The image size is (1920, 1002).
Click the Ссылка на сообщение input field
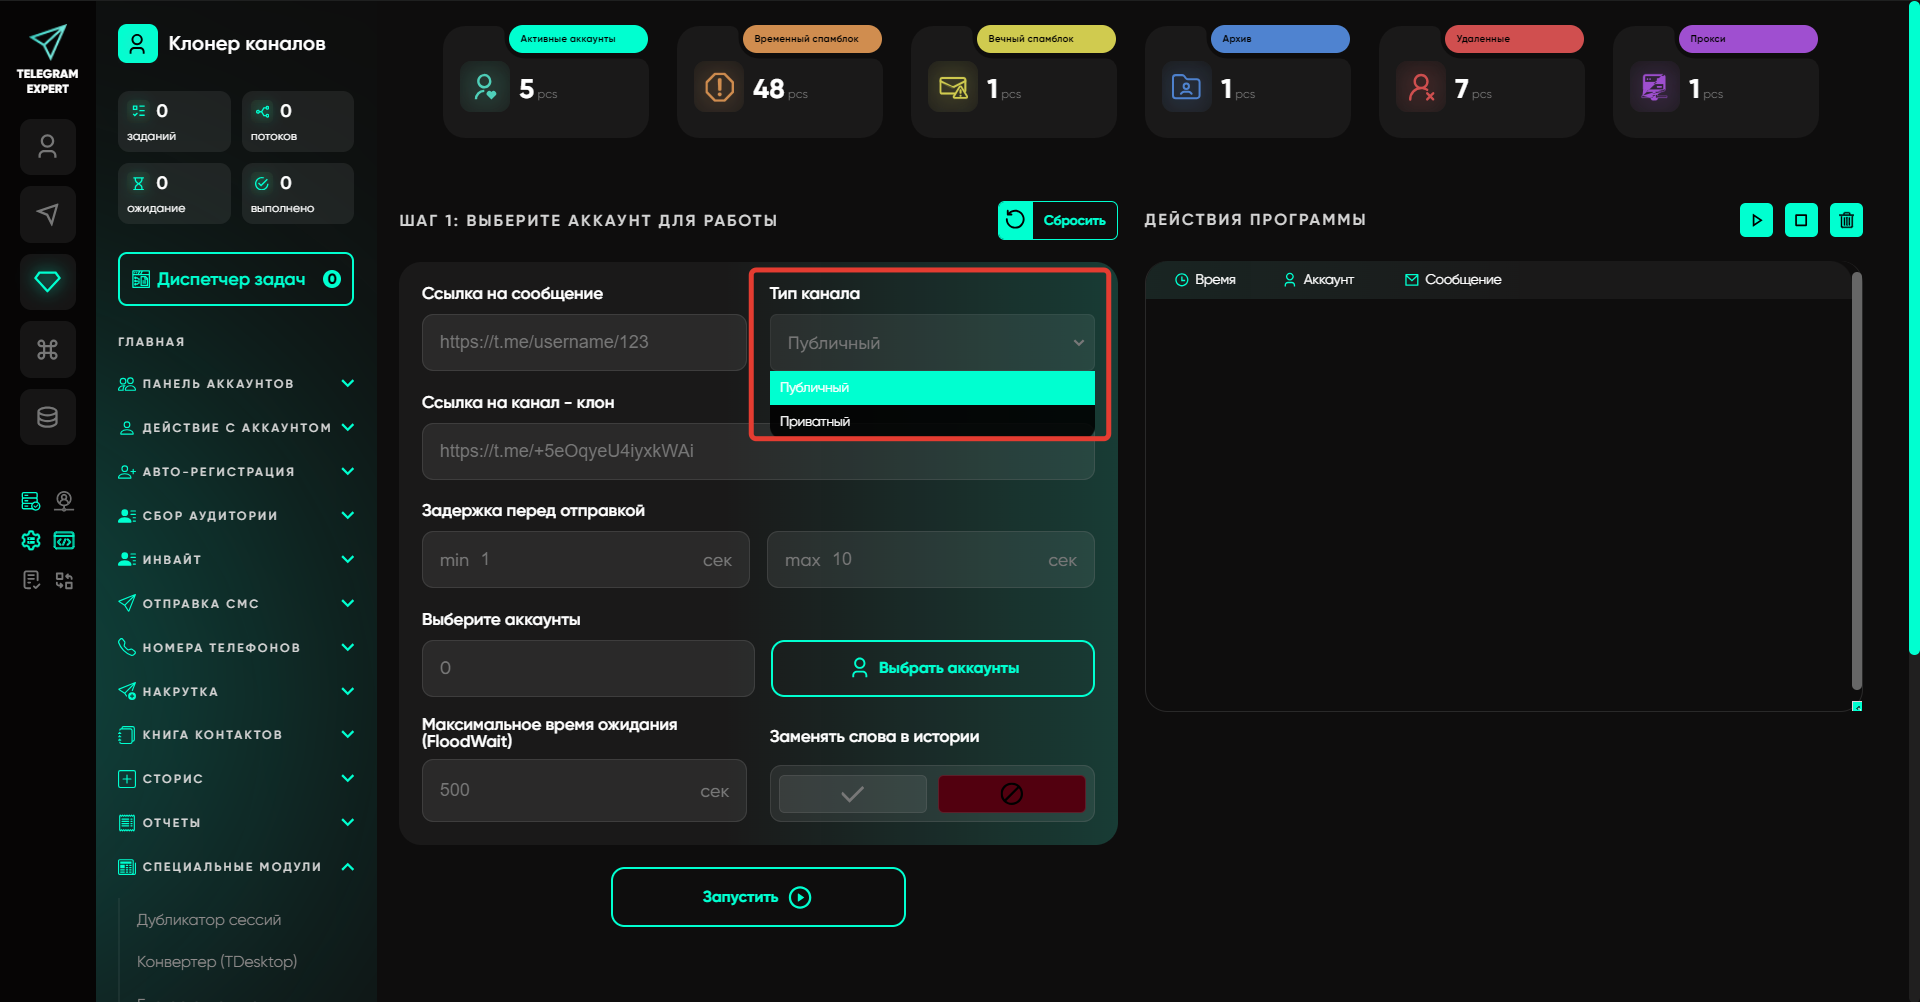point(584,342)
